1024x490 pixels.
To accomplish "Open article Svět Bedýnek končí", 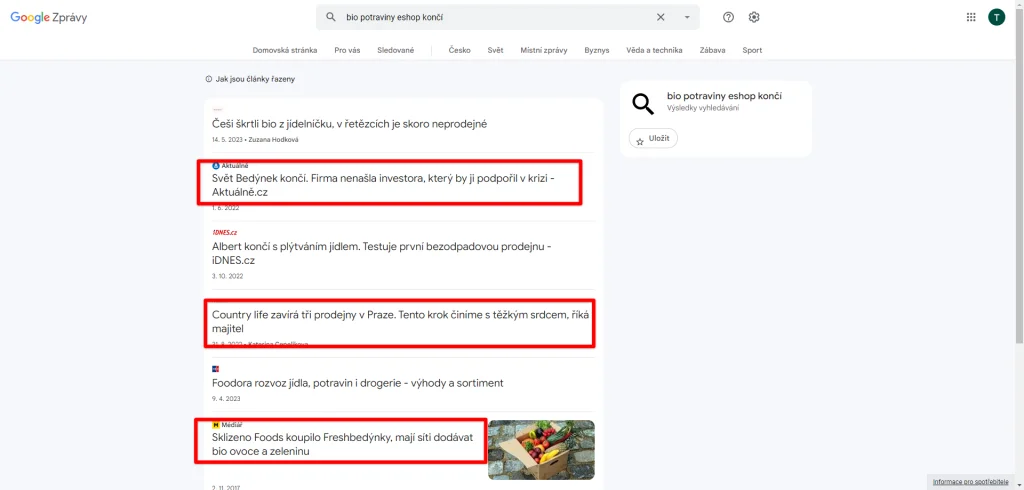I will click(x=383, y=186).
